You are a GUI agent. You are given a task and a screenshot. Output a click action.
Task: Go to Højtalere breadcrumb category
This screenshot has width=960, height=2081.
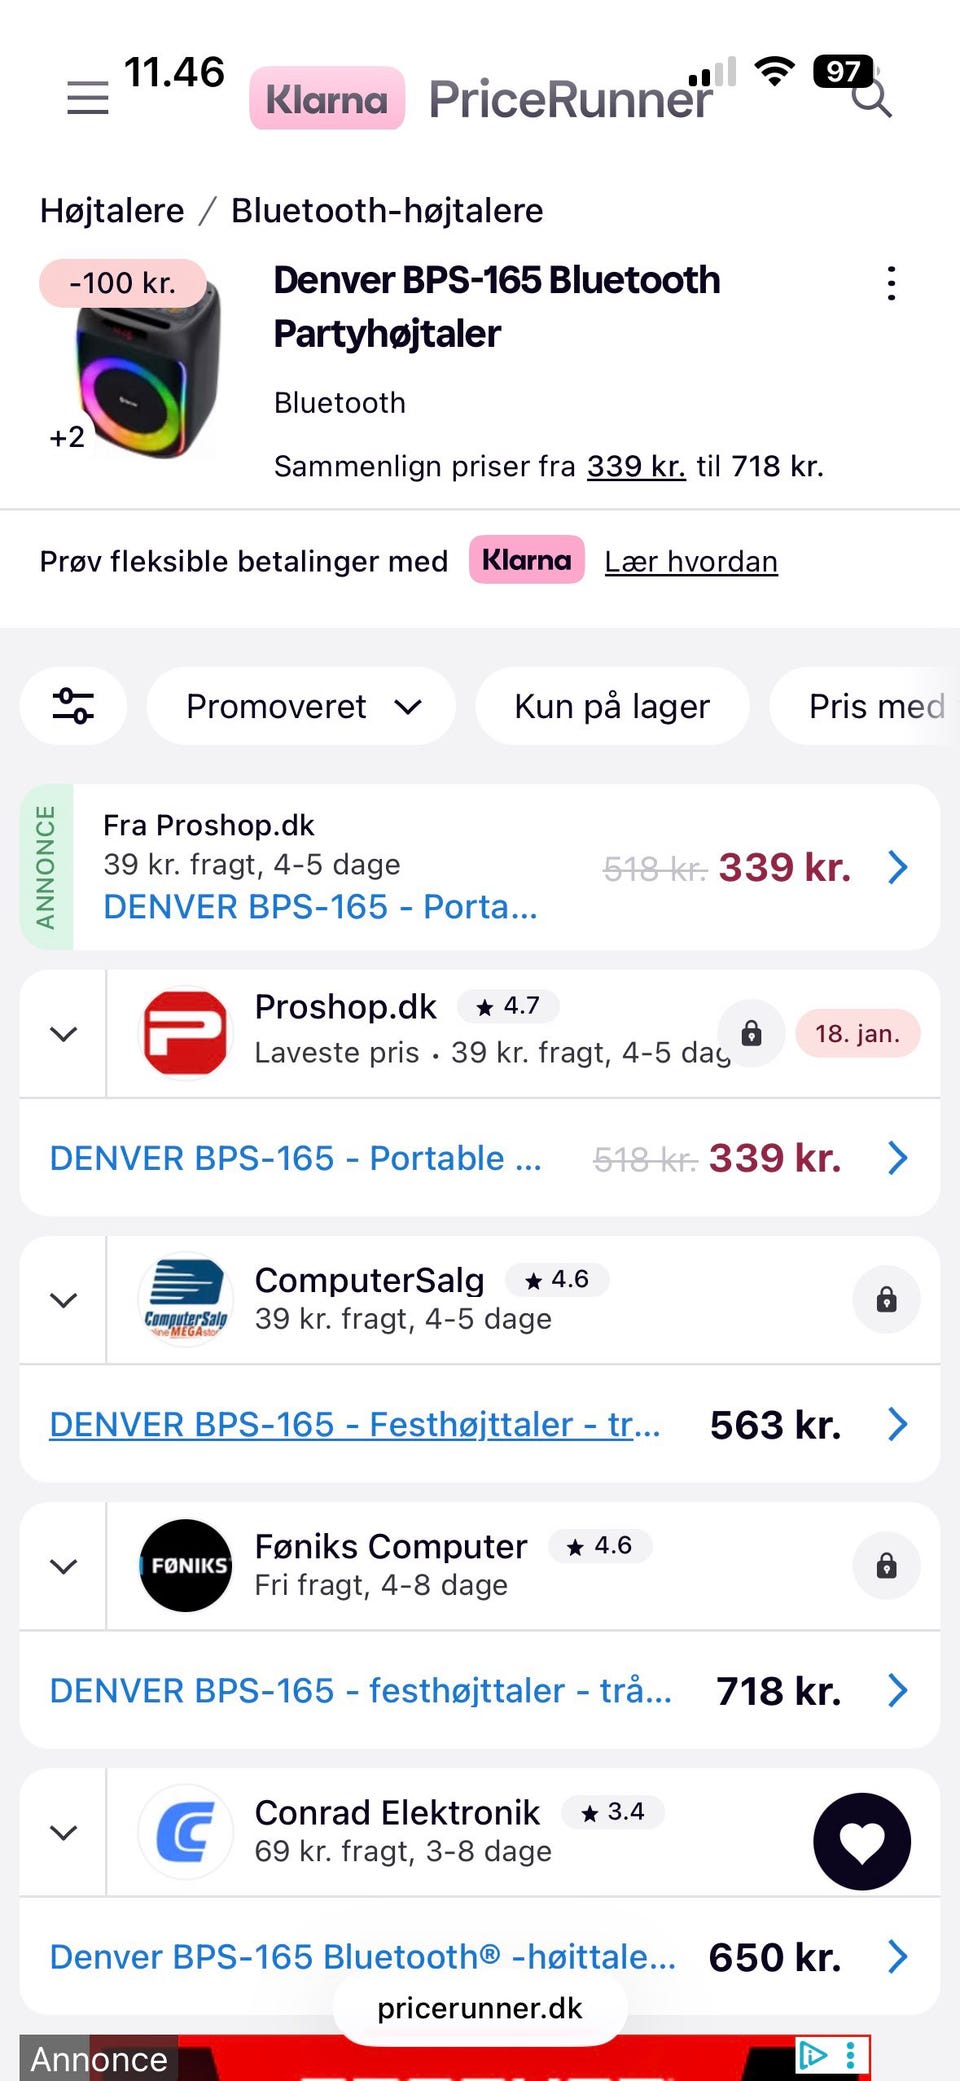pyautogui.click(x=112, y=211)
